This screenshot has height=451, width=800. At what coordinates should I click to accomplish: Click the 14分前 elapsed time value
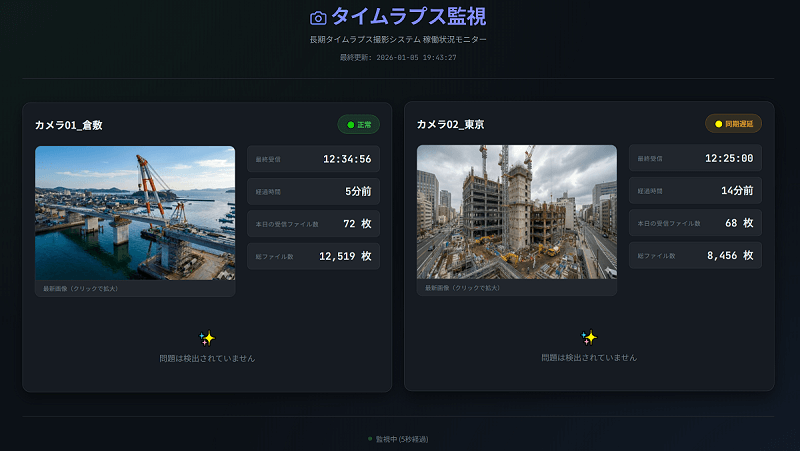737,190
